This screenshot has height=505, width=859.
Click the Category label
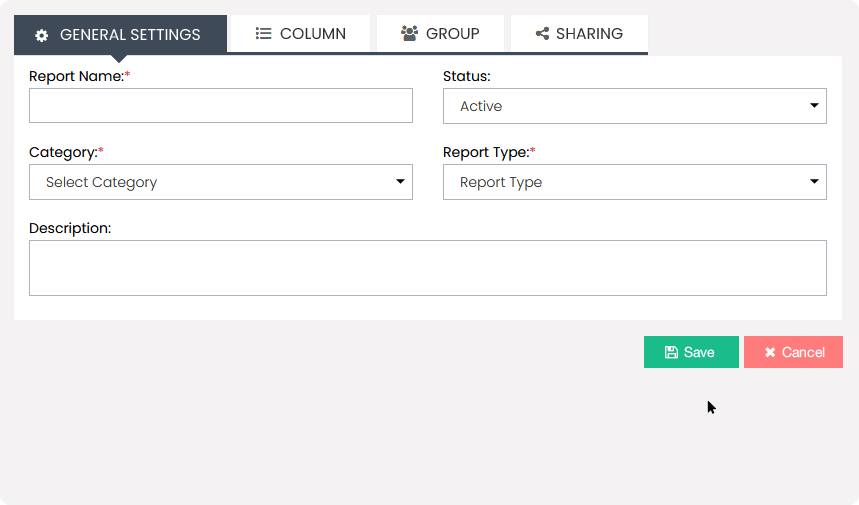66,152
